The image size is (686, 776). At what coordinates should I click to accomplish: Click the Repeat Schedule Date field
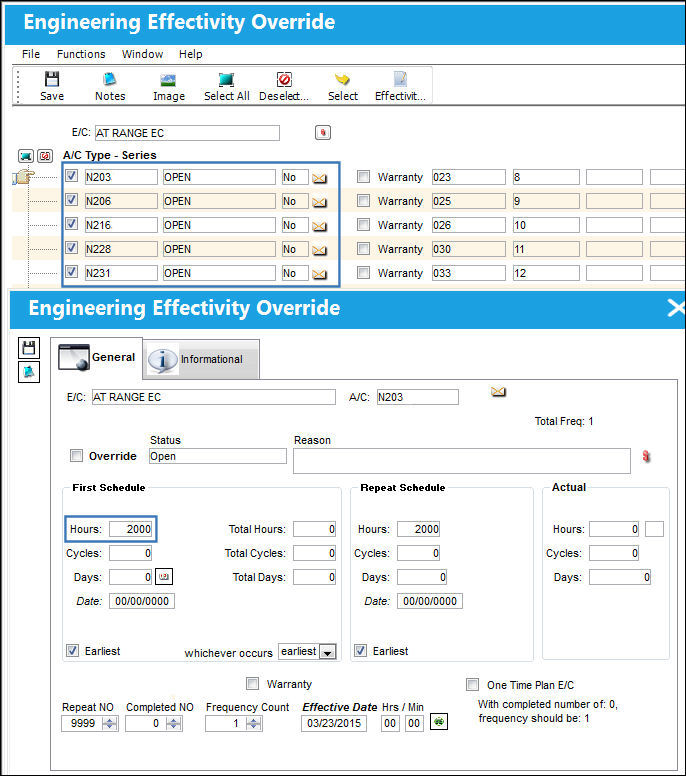[x=430, y=601]
